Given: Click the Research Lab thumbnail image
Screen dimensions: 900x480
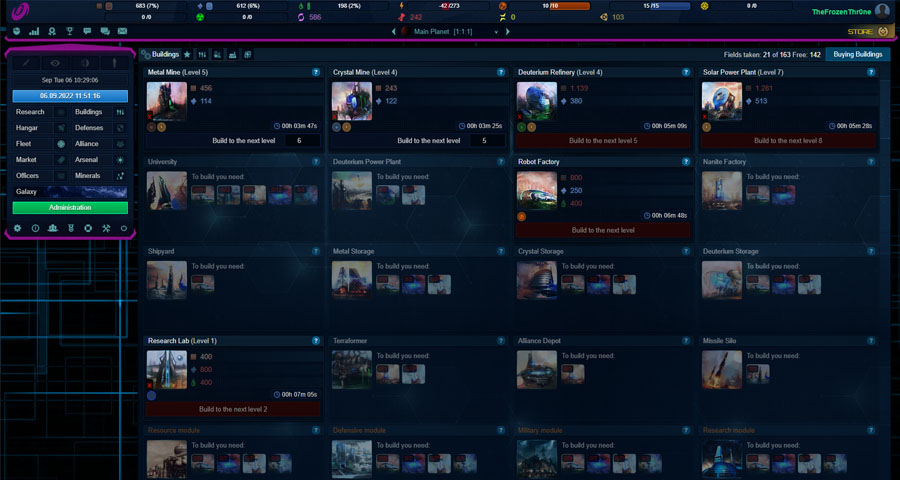Looking at the screenshot, I should 167,370.
